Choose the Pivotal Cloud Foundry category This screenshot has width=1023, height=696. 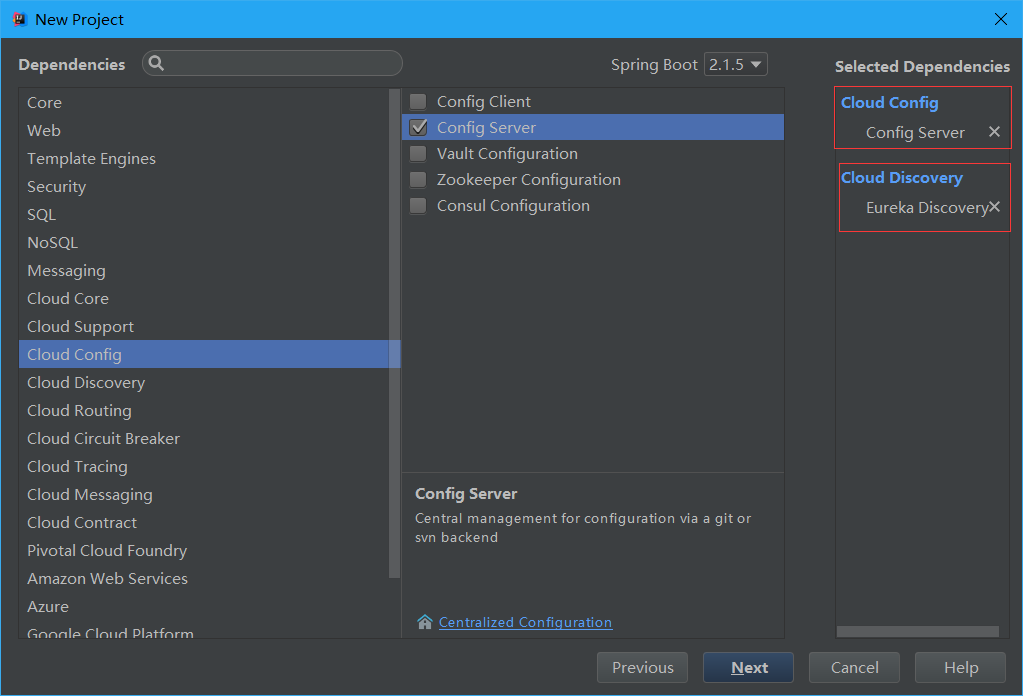(204, 551)
